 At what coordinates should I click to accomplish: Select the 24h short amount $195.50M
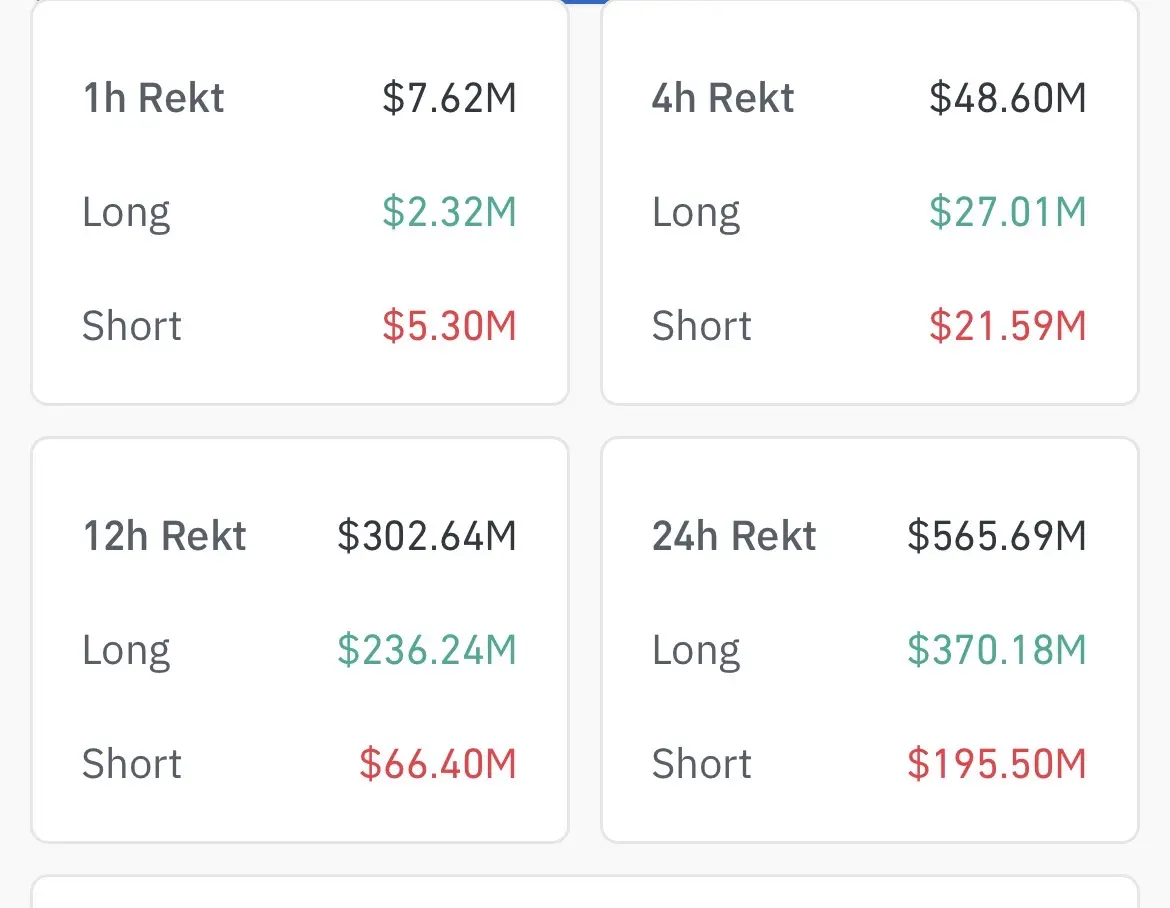pyautogui.click(x=996, y=764)
